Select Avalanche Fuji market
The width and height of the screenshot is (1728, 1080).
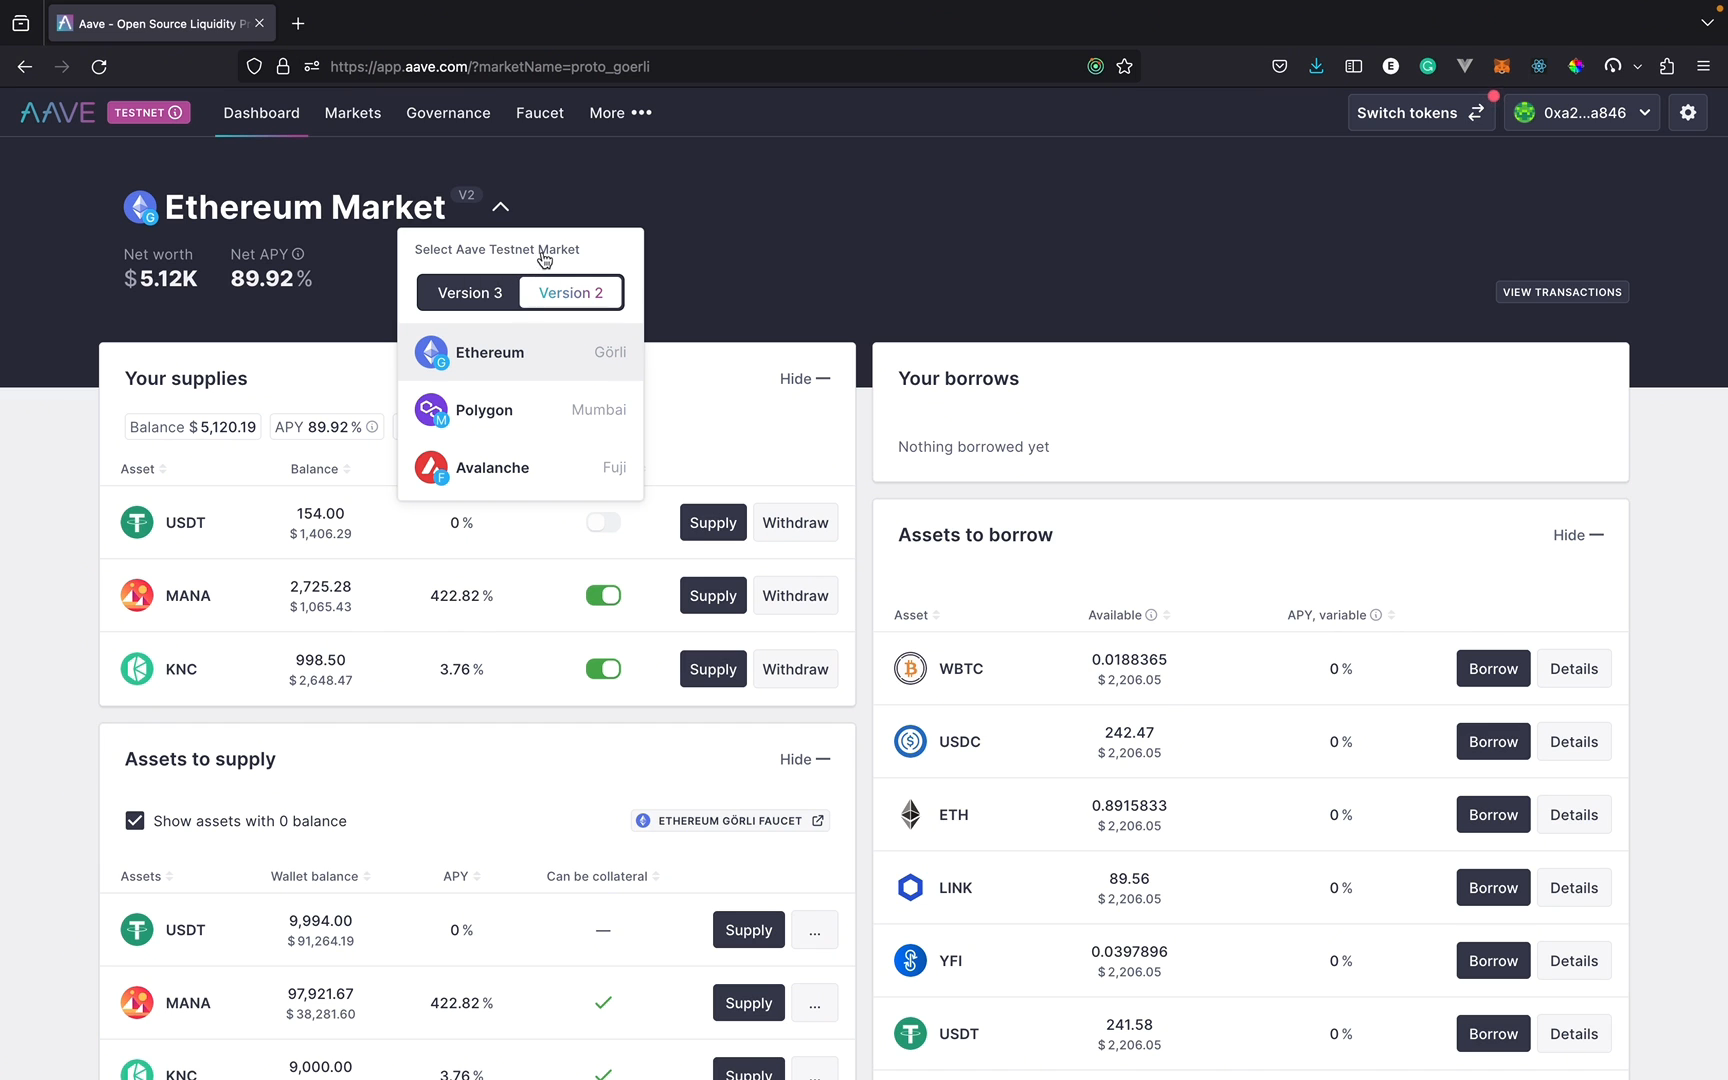click(x=520, y=468)
